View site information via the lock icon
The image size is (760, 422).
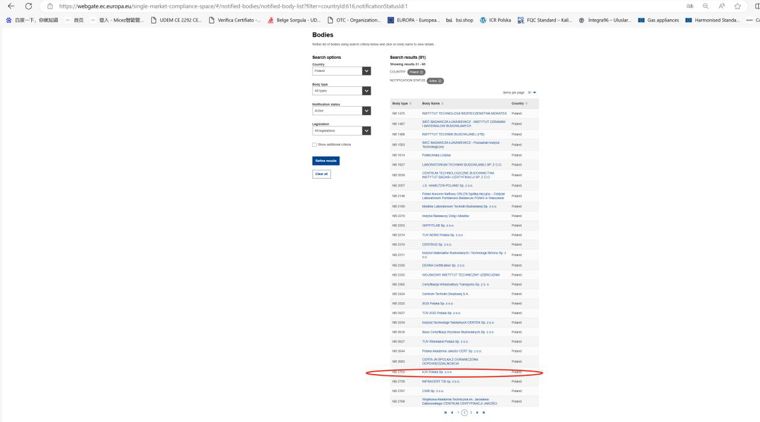pyautogui.click(x=50, y=6)
